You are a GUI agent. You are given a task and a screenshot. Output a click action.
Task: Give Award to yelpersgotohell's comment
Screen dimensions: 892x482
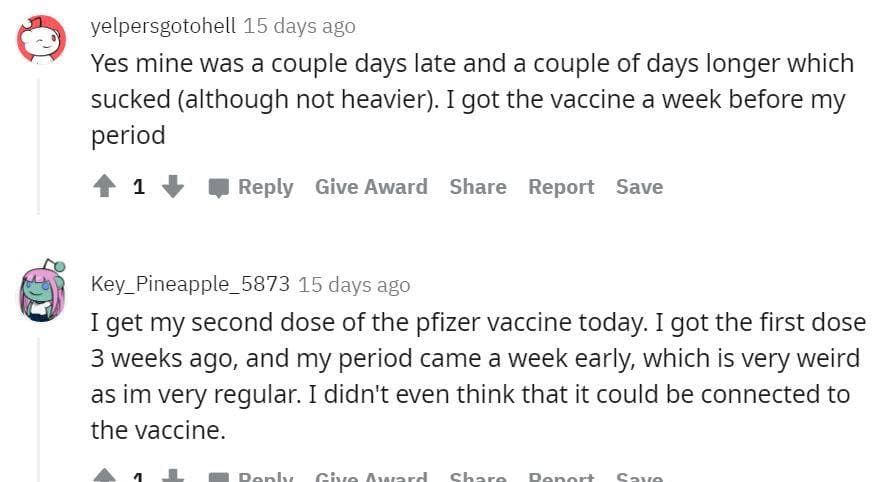[x=371, y=187]
